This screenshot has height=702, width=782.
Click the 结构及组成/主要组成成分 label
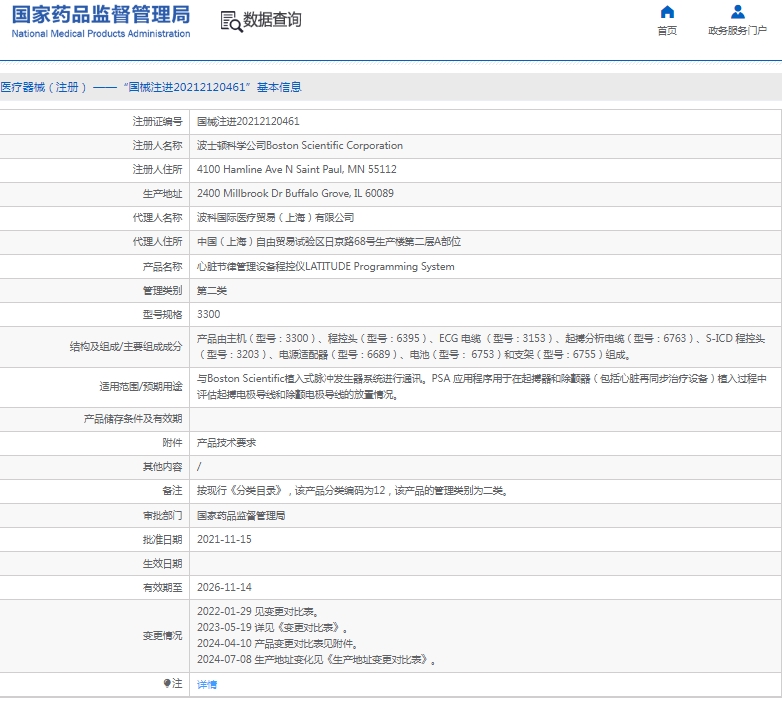click(126, 347)
